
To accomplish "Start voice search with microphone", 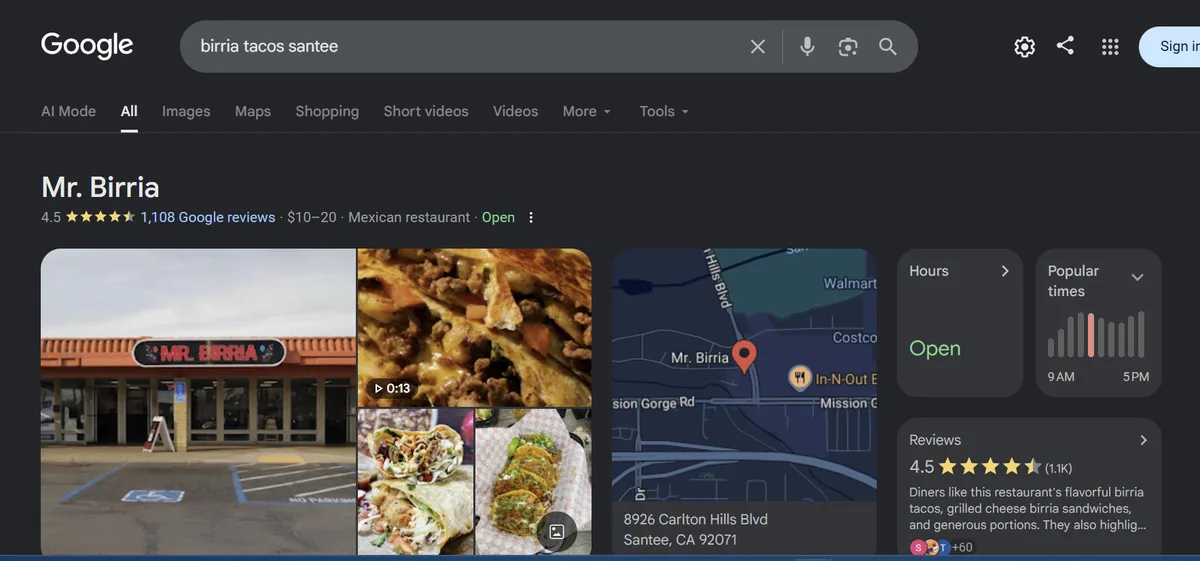I will [x=807, y=47].
